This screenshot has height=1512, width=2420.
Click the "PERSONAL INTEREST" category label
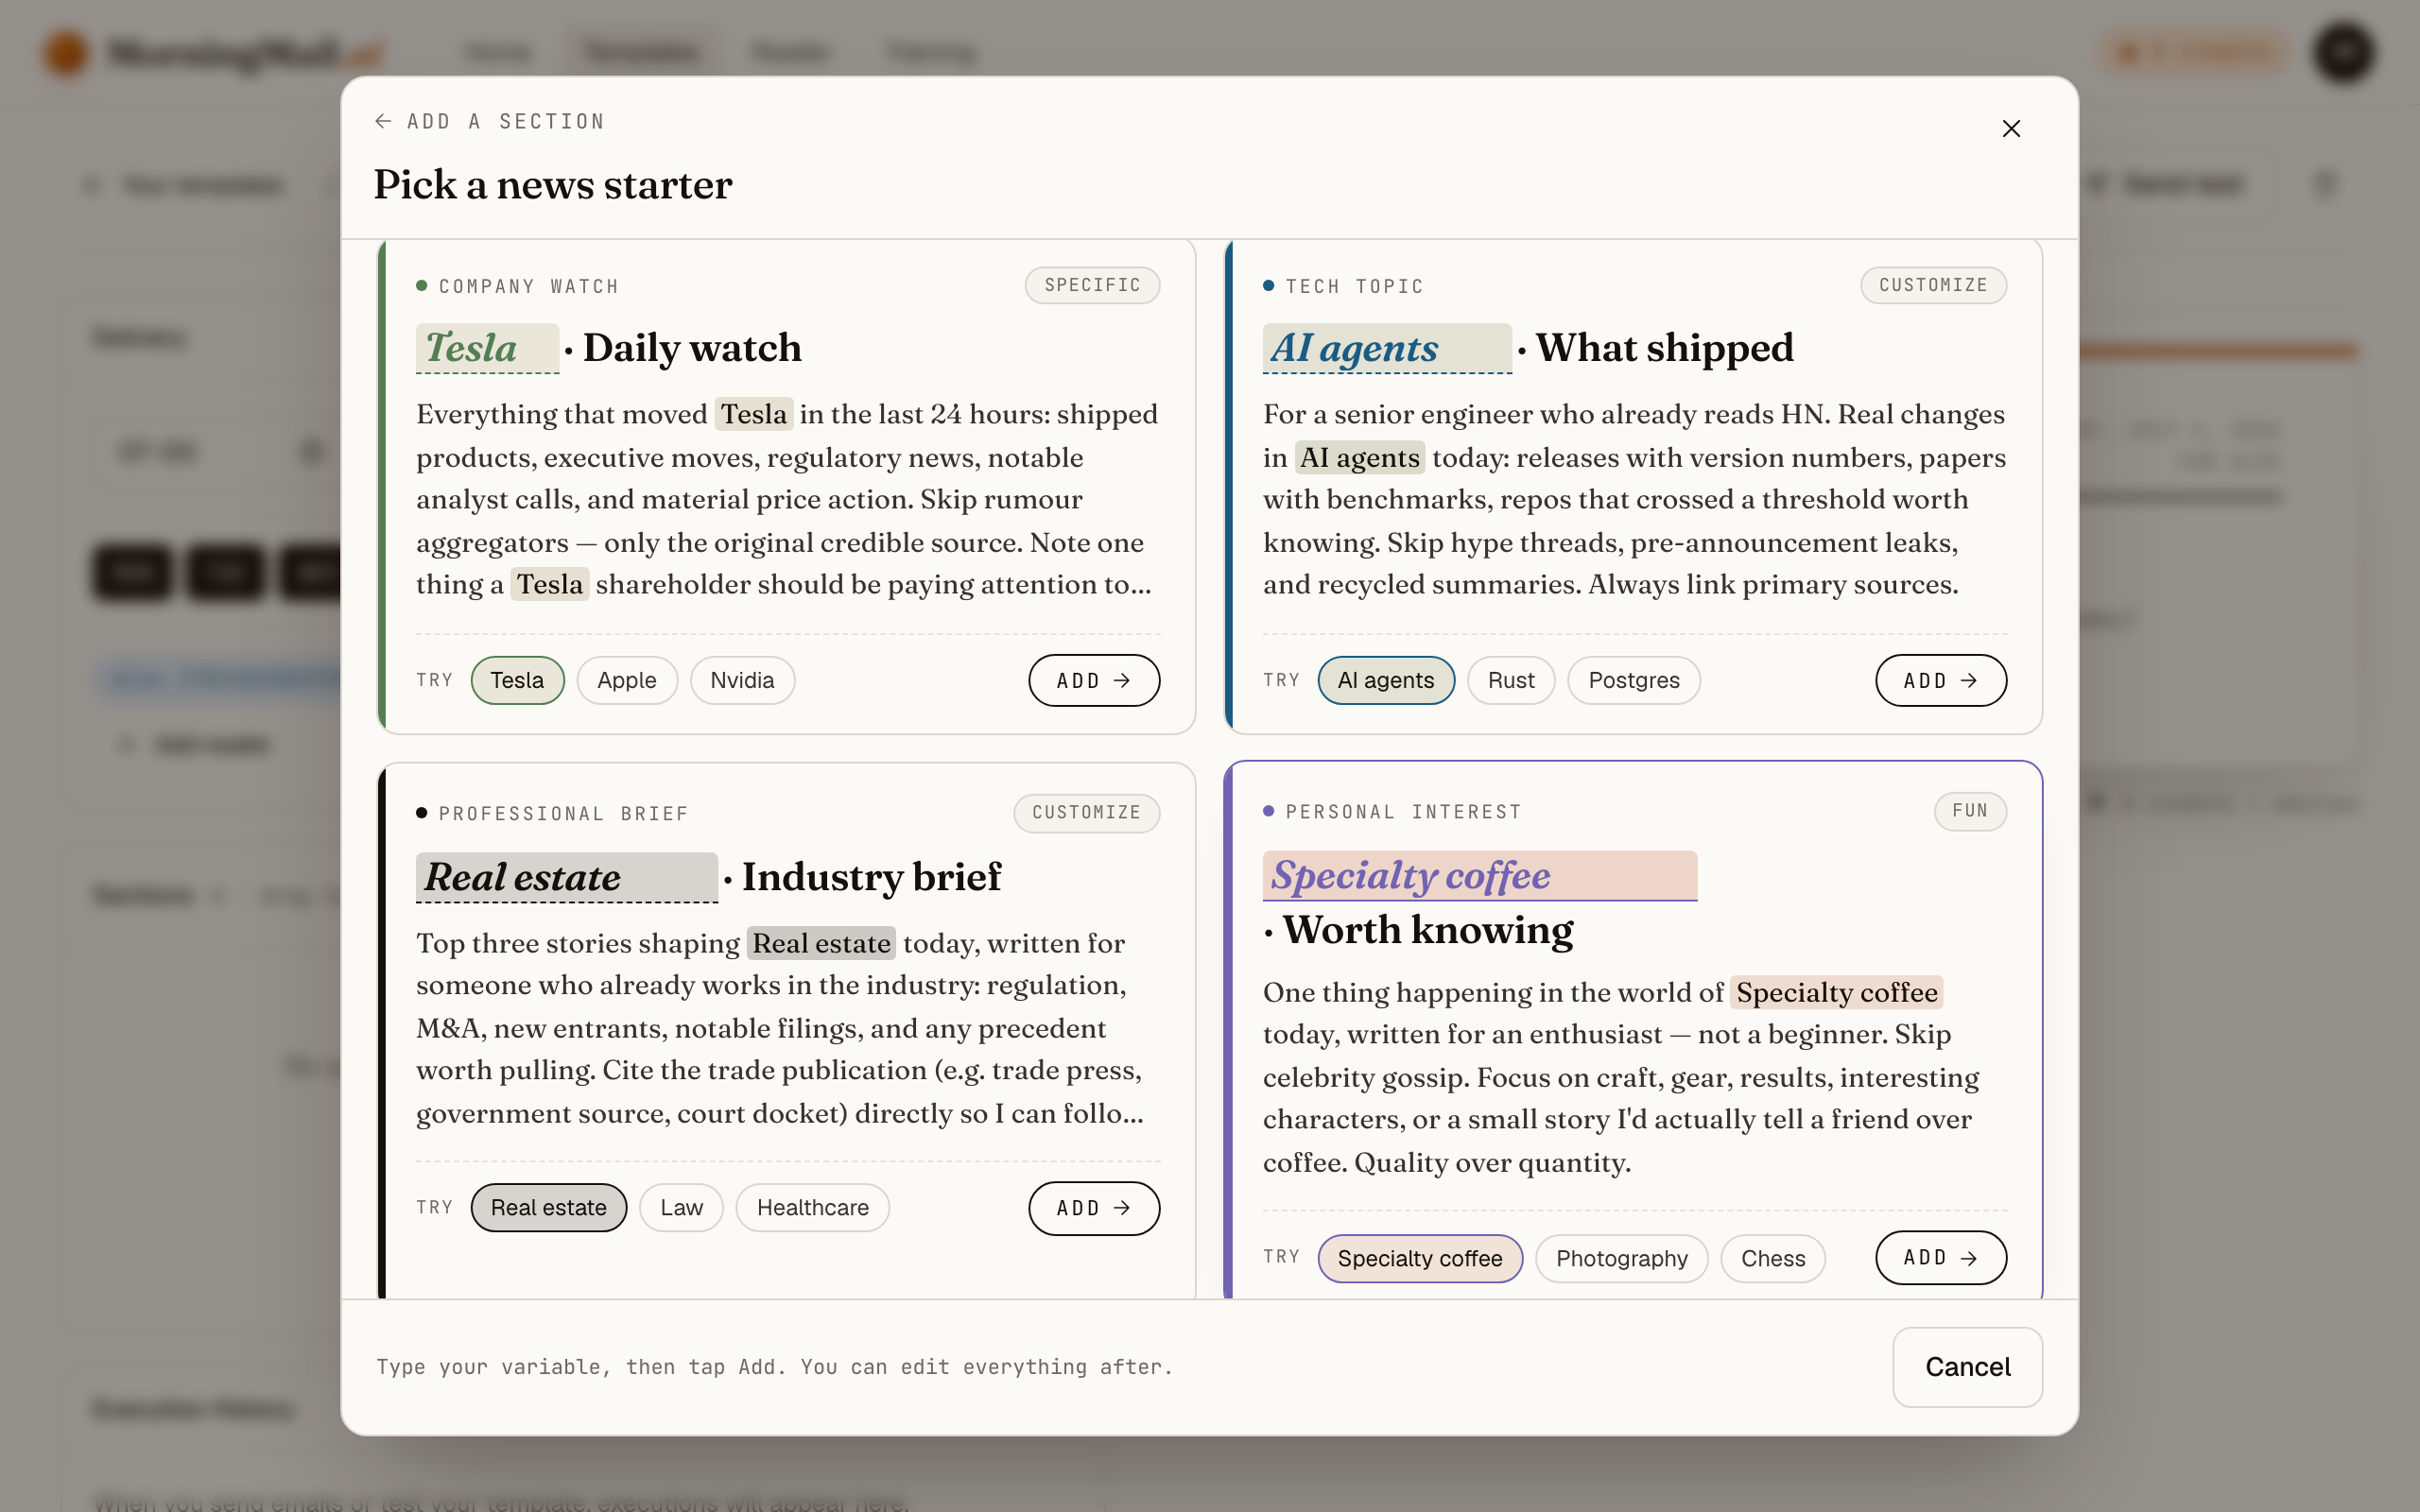click(x=1403, y=811)
